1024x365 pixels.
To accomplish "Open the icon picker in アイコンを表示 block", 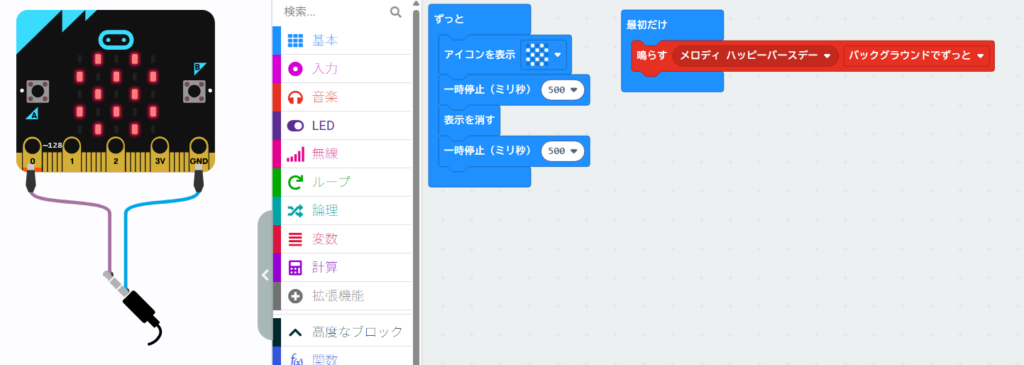I will [x=543, y=56].
